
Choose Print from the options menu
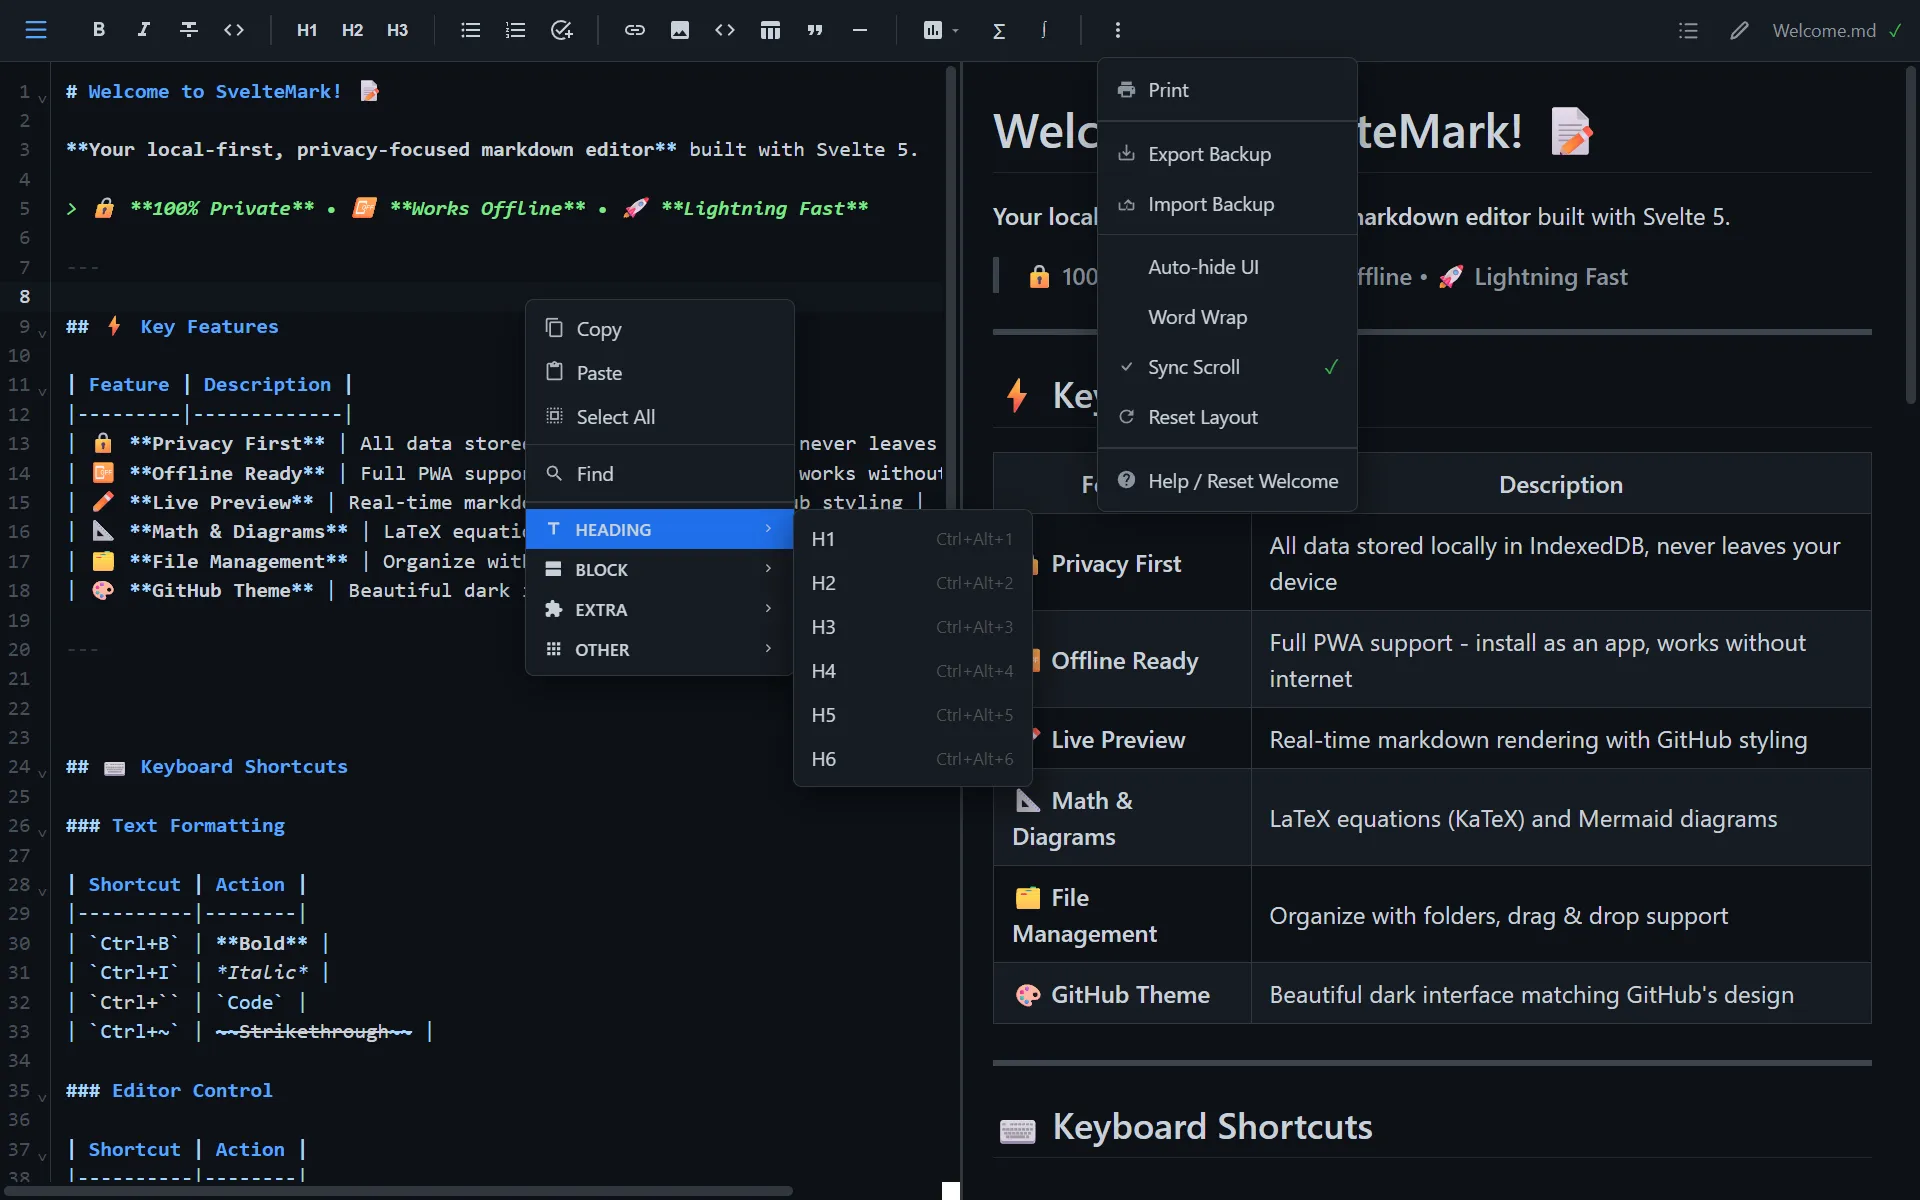(x=1227, y=90)
